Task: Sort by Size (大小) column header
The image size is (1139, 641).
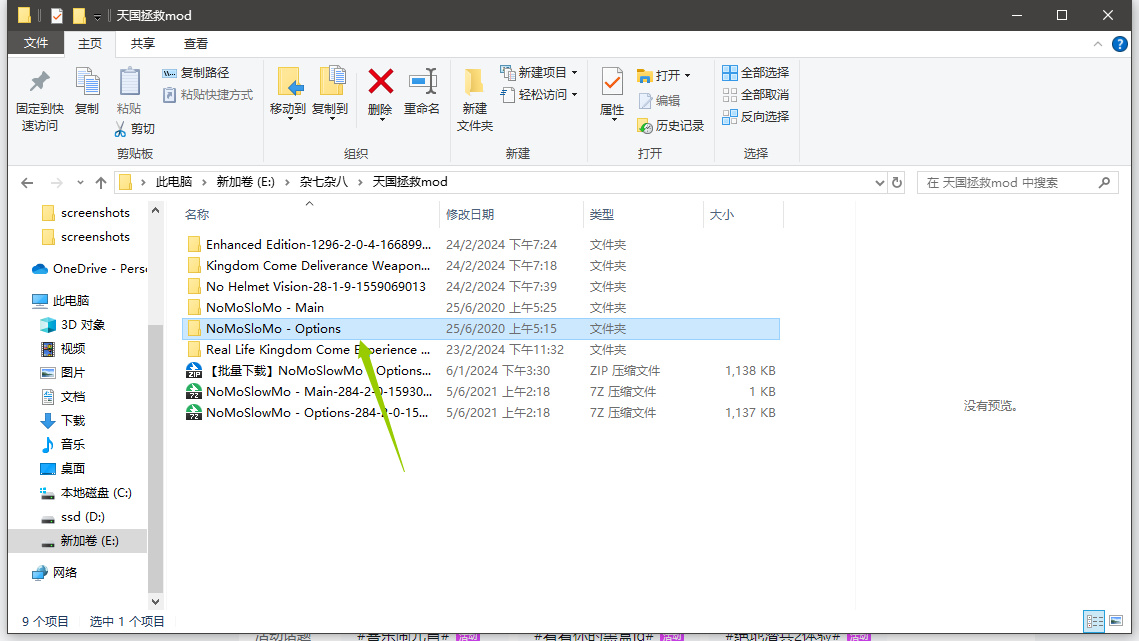Action: pyautogui.click(x=743, y=214)
